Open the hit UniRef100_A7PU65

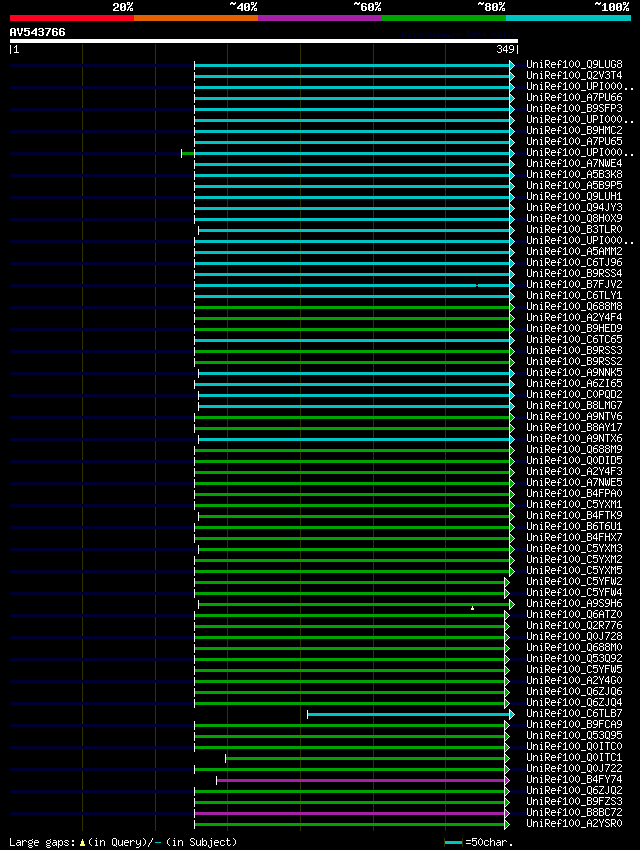[574, 141]
